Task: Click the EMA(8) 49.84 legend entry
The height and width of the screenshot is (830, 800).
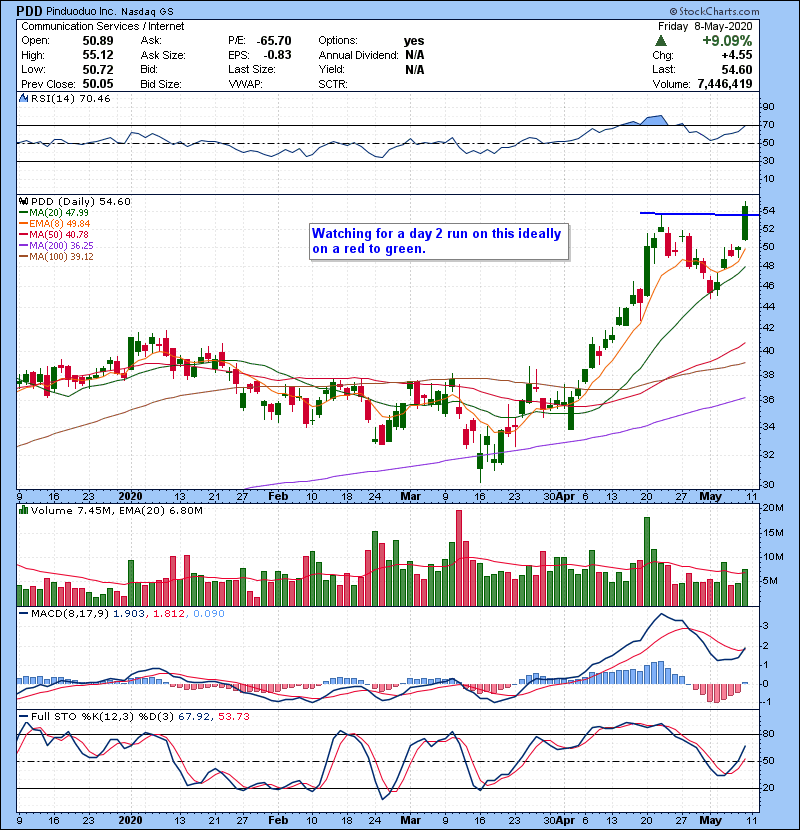Action: point(55,223)
